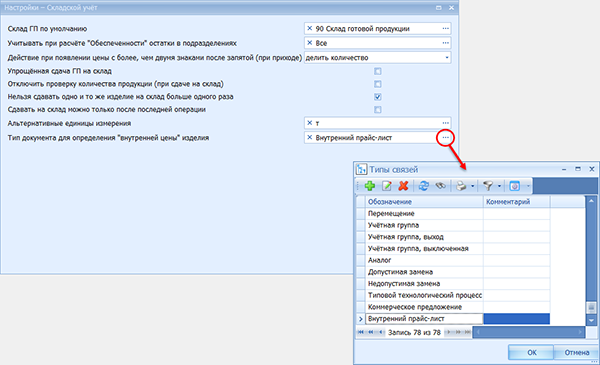Image resolution: width=600 pixels, height=365 pixels.
Task: Click the '90 Склад готовой продукции' field
Action: pos(377,28)
